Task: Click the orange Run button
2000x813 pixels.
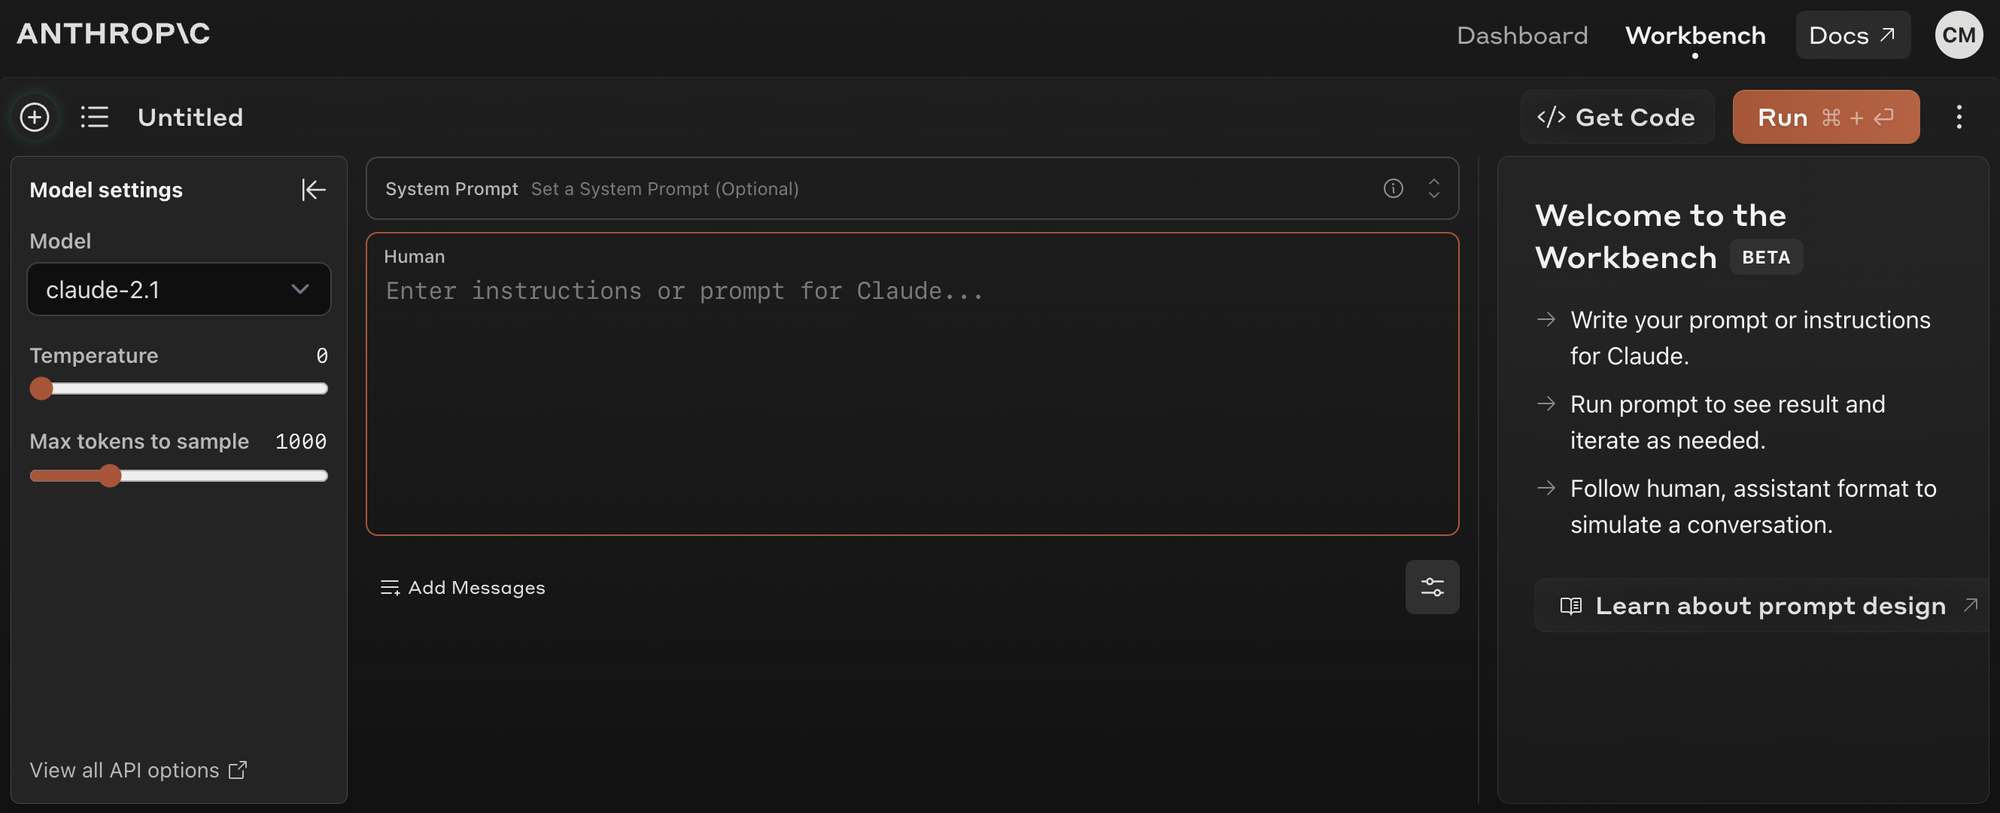Action: [1826, 117]
